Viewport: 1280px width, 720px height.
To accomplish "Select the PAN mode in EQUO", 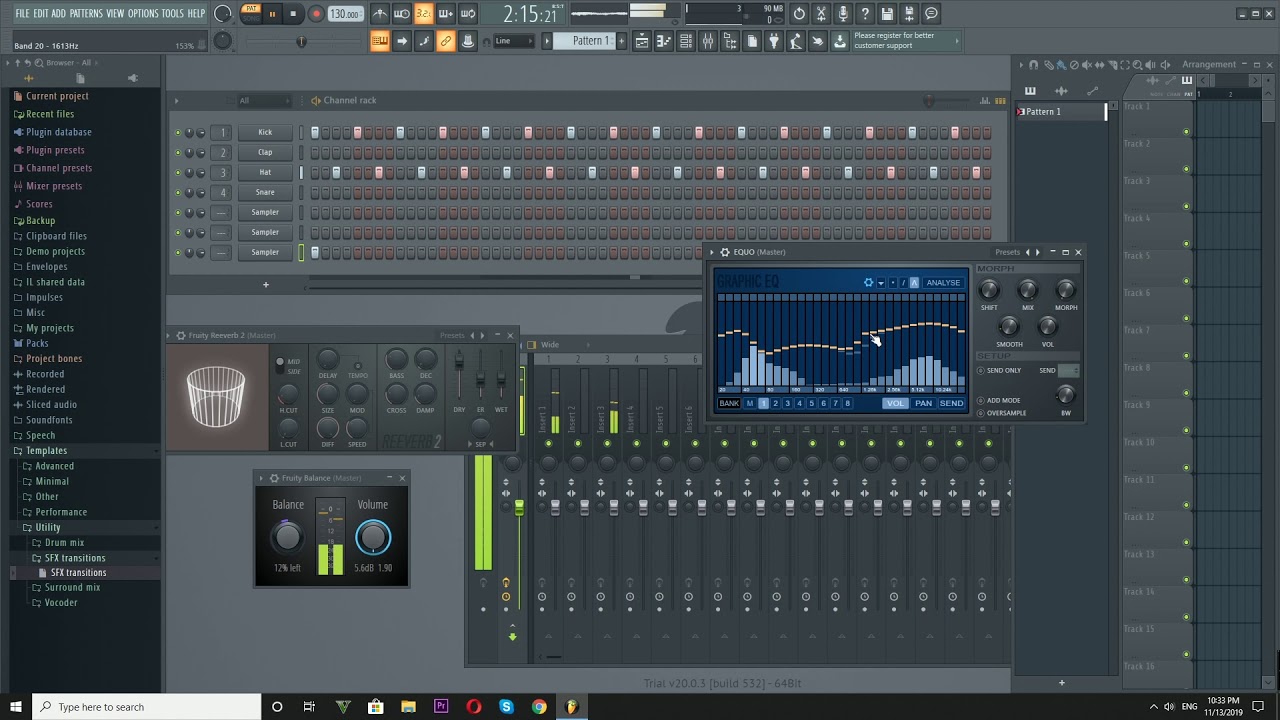I will tap(923, 404).
